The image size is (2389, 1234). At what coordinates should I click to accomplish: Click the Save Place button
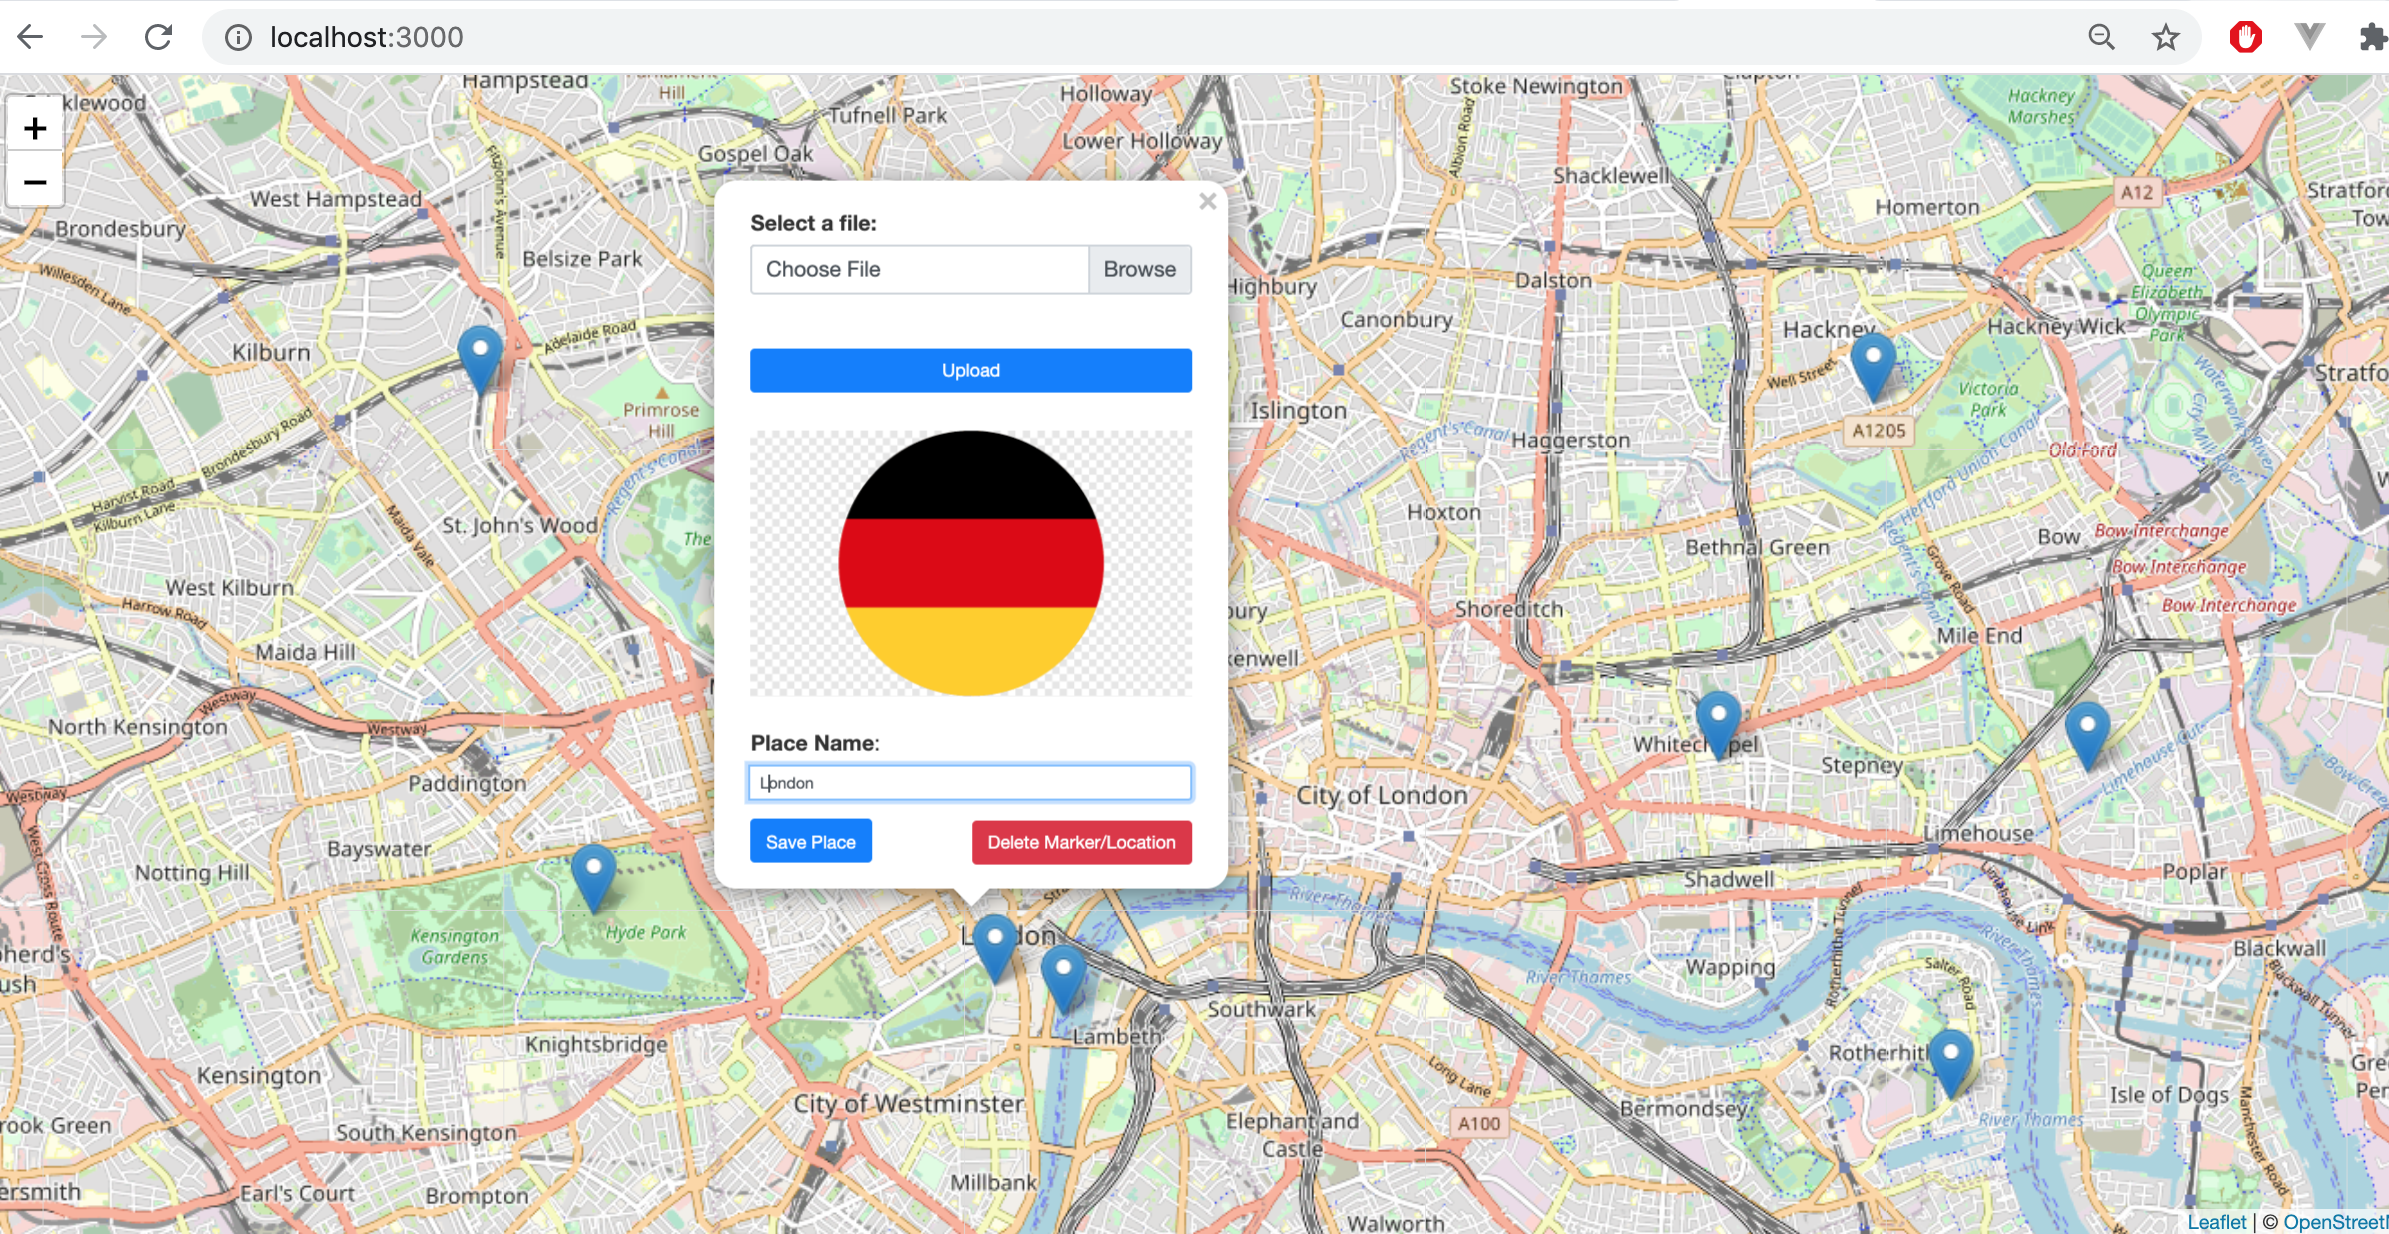pos(810,842)
